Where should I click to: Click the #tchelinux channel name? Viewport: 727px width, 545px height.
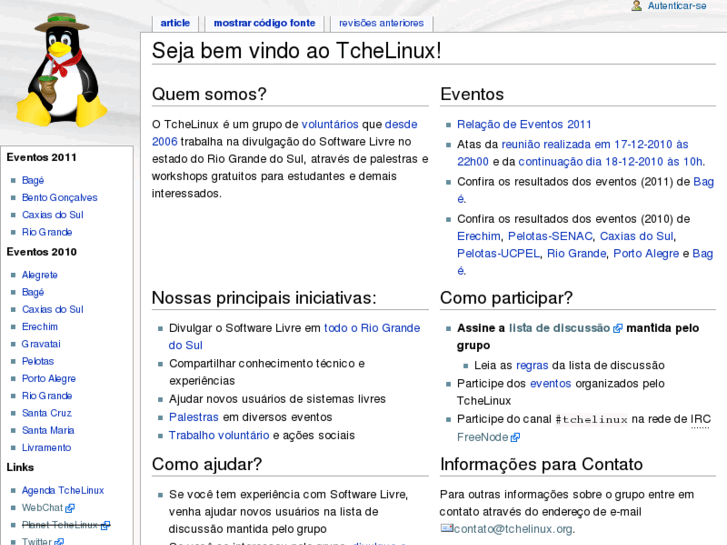[591, 419]
